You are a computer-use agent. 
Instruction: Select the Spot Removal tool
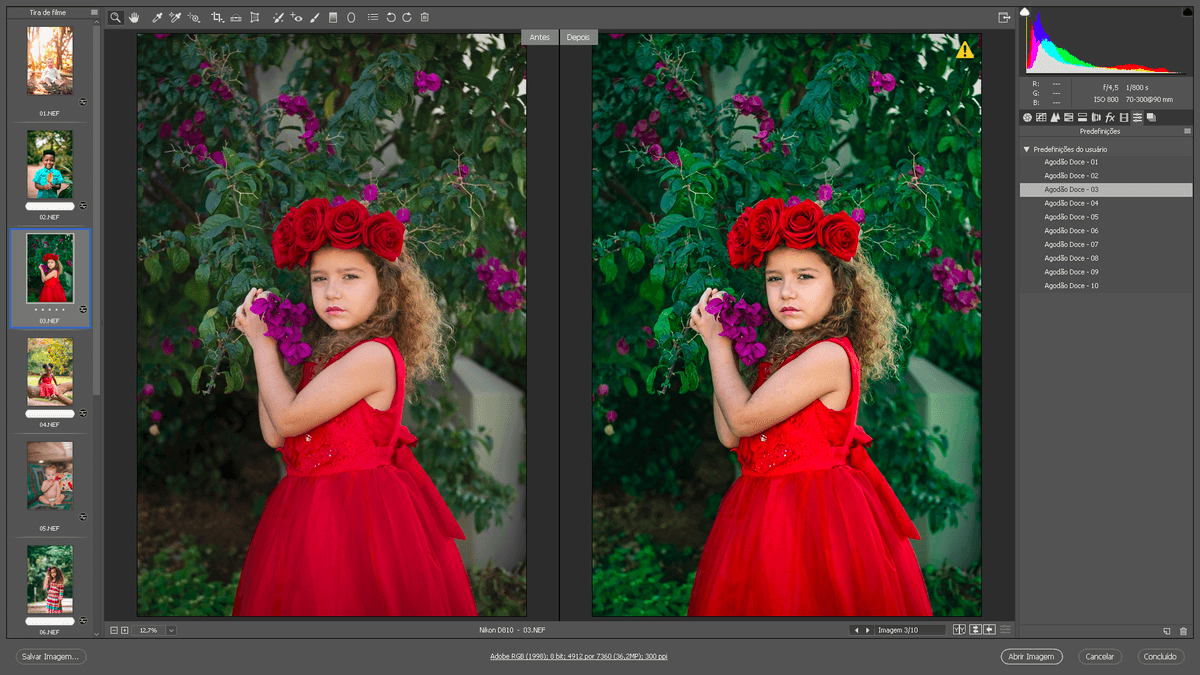coord(278,18)
